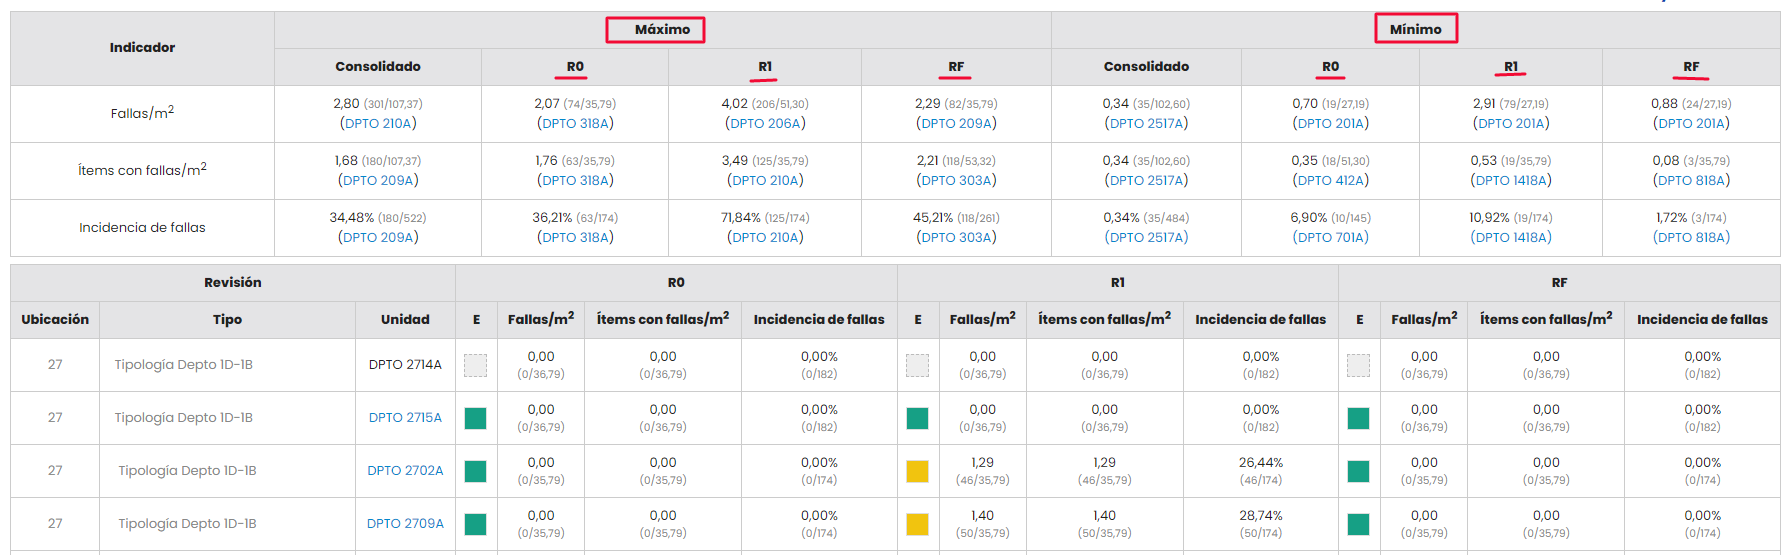Click yellow R1 status square for DPTO 2709A
1786x555 pixels.
[x=917, y=524]
